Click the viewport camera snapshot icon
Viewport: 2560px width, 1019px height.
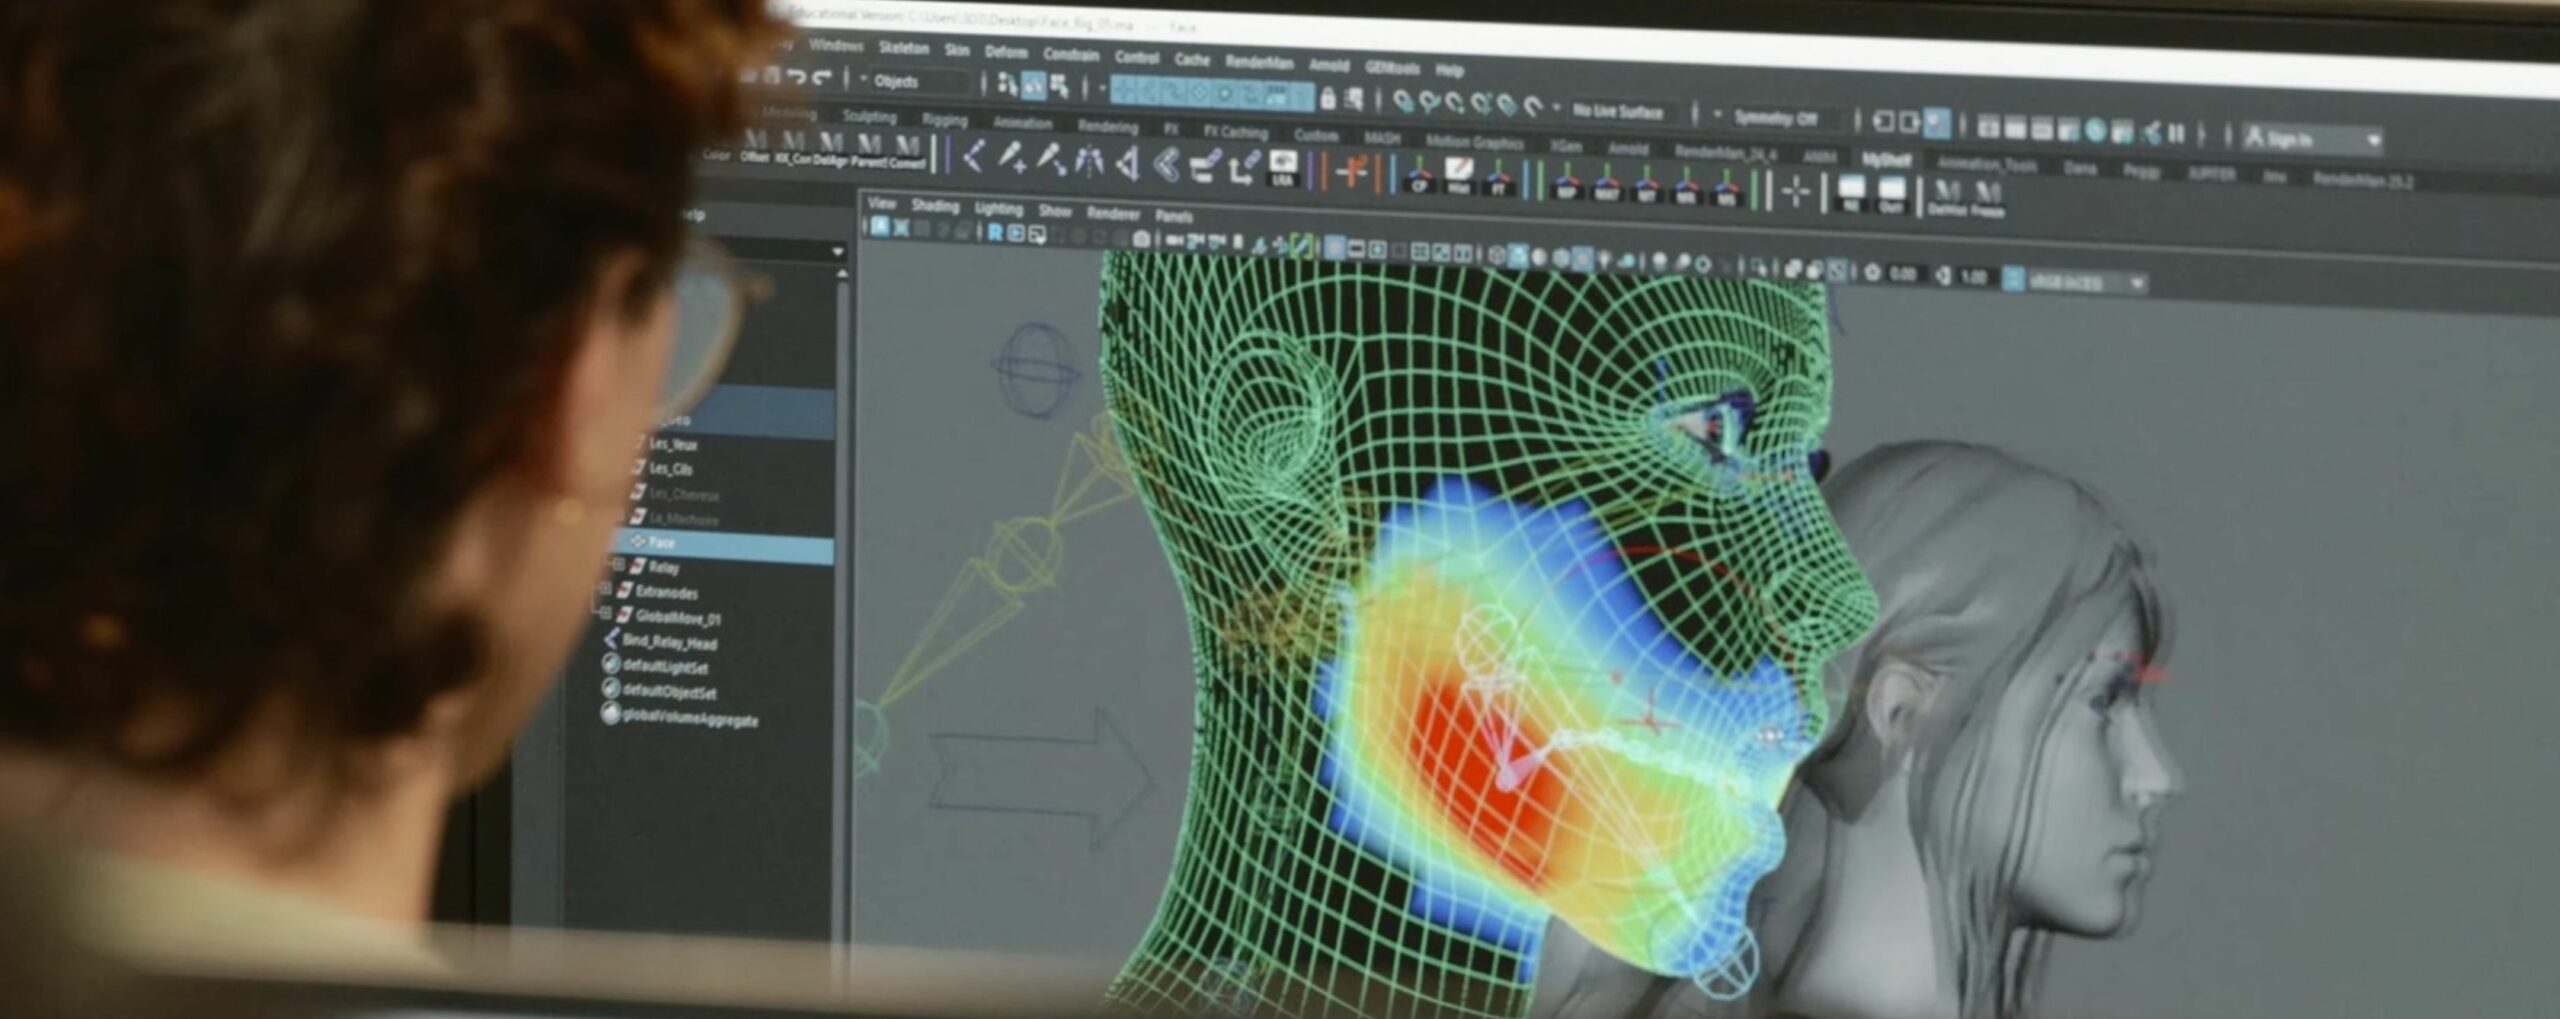[x=1141, y=239]
